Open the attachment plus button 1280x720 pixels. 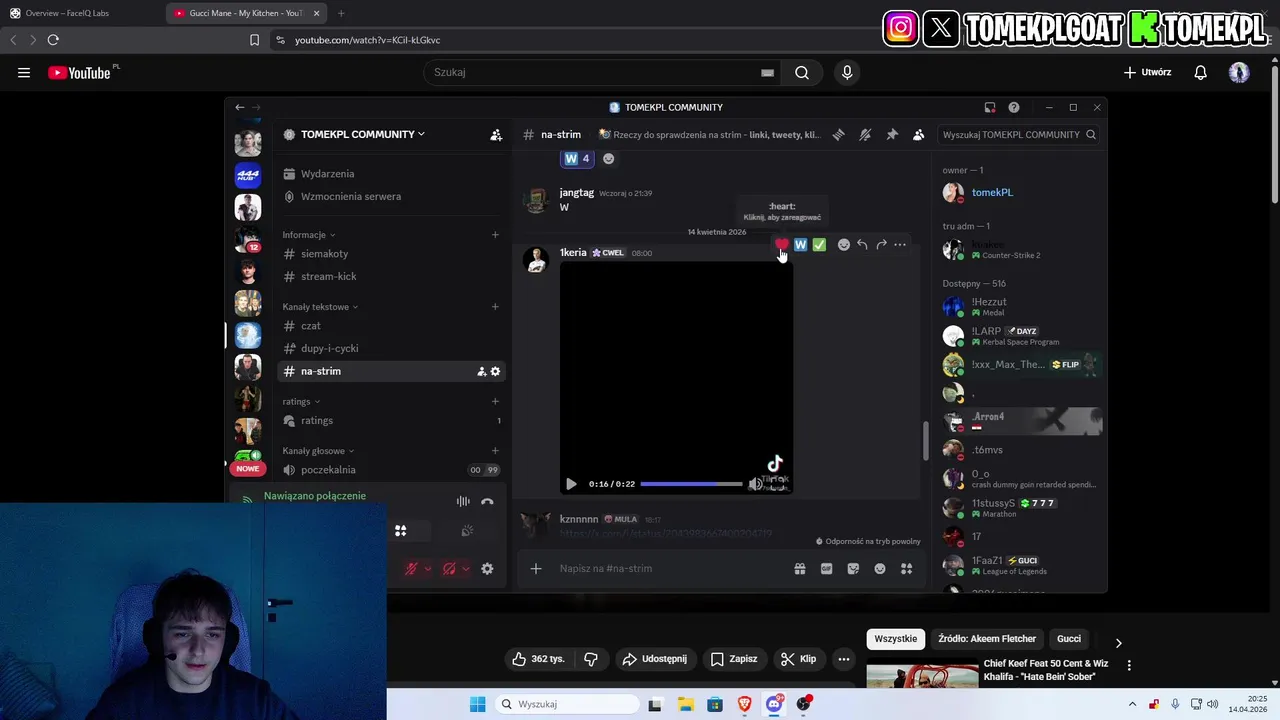coord(536,569)
